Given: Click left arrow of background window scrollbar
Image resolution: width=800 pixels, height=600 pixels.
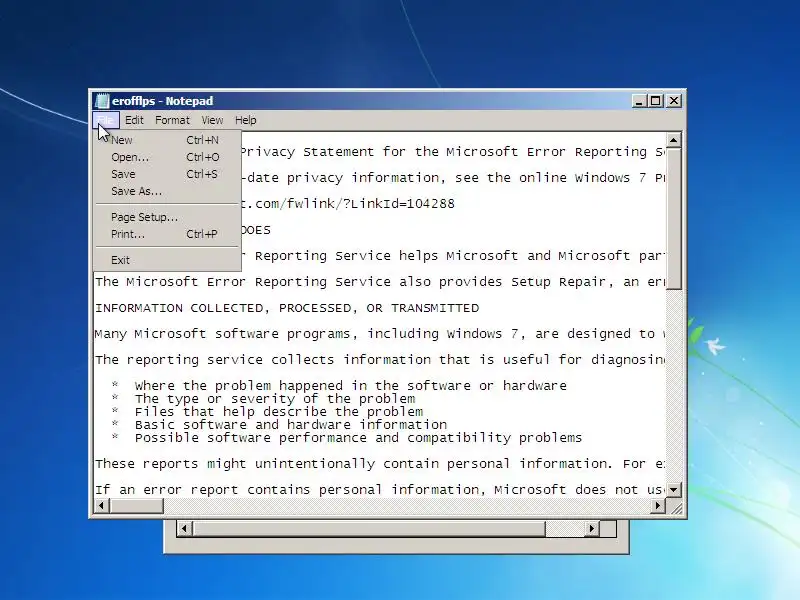Looking at the screenshot, I should point(184,529).
